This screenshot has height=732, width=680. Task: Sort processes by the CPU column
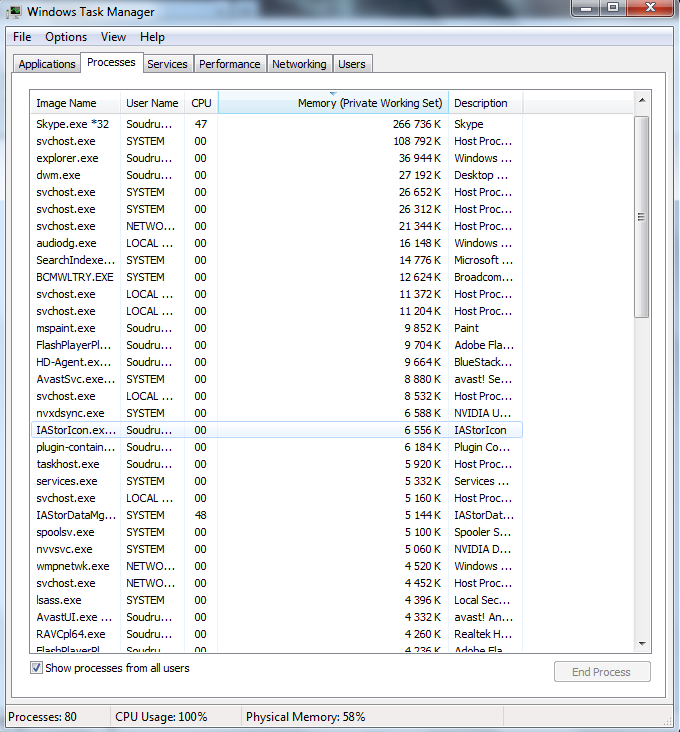[201, 103]
